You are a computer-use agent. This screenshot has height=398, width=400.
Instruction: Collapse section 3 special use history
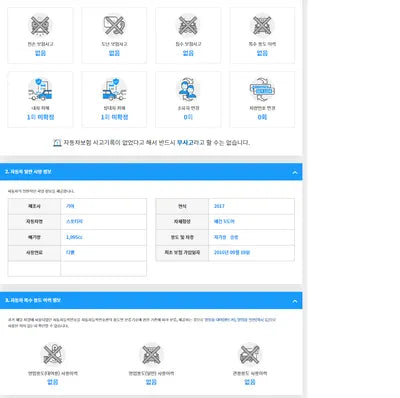pyautogui.click(x=295, y=301)
